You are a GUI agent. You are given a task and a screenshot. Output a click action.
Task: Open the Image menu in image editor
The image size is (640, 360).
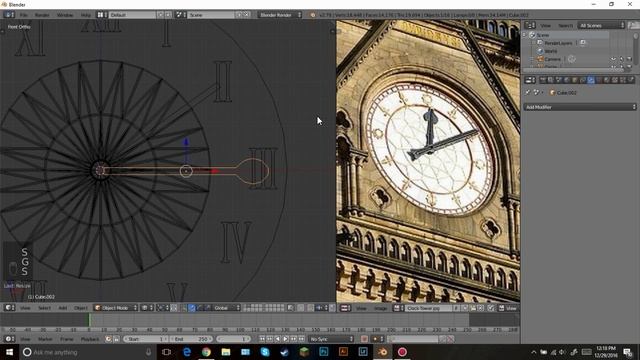click(x=380, y=308)
